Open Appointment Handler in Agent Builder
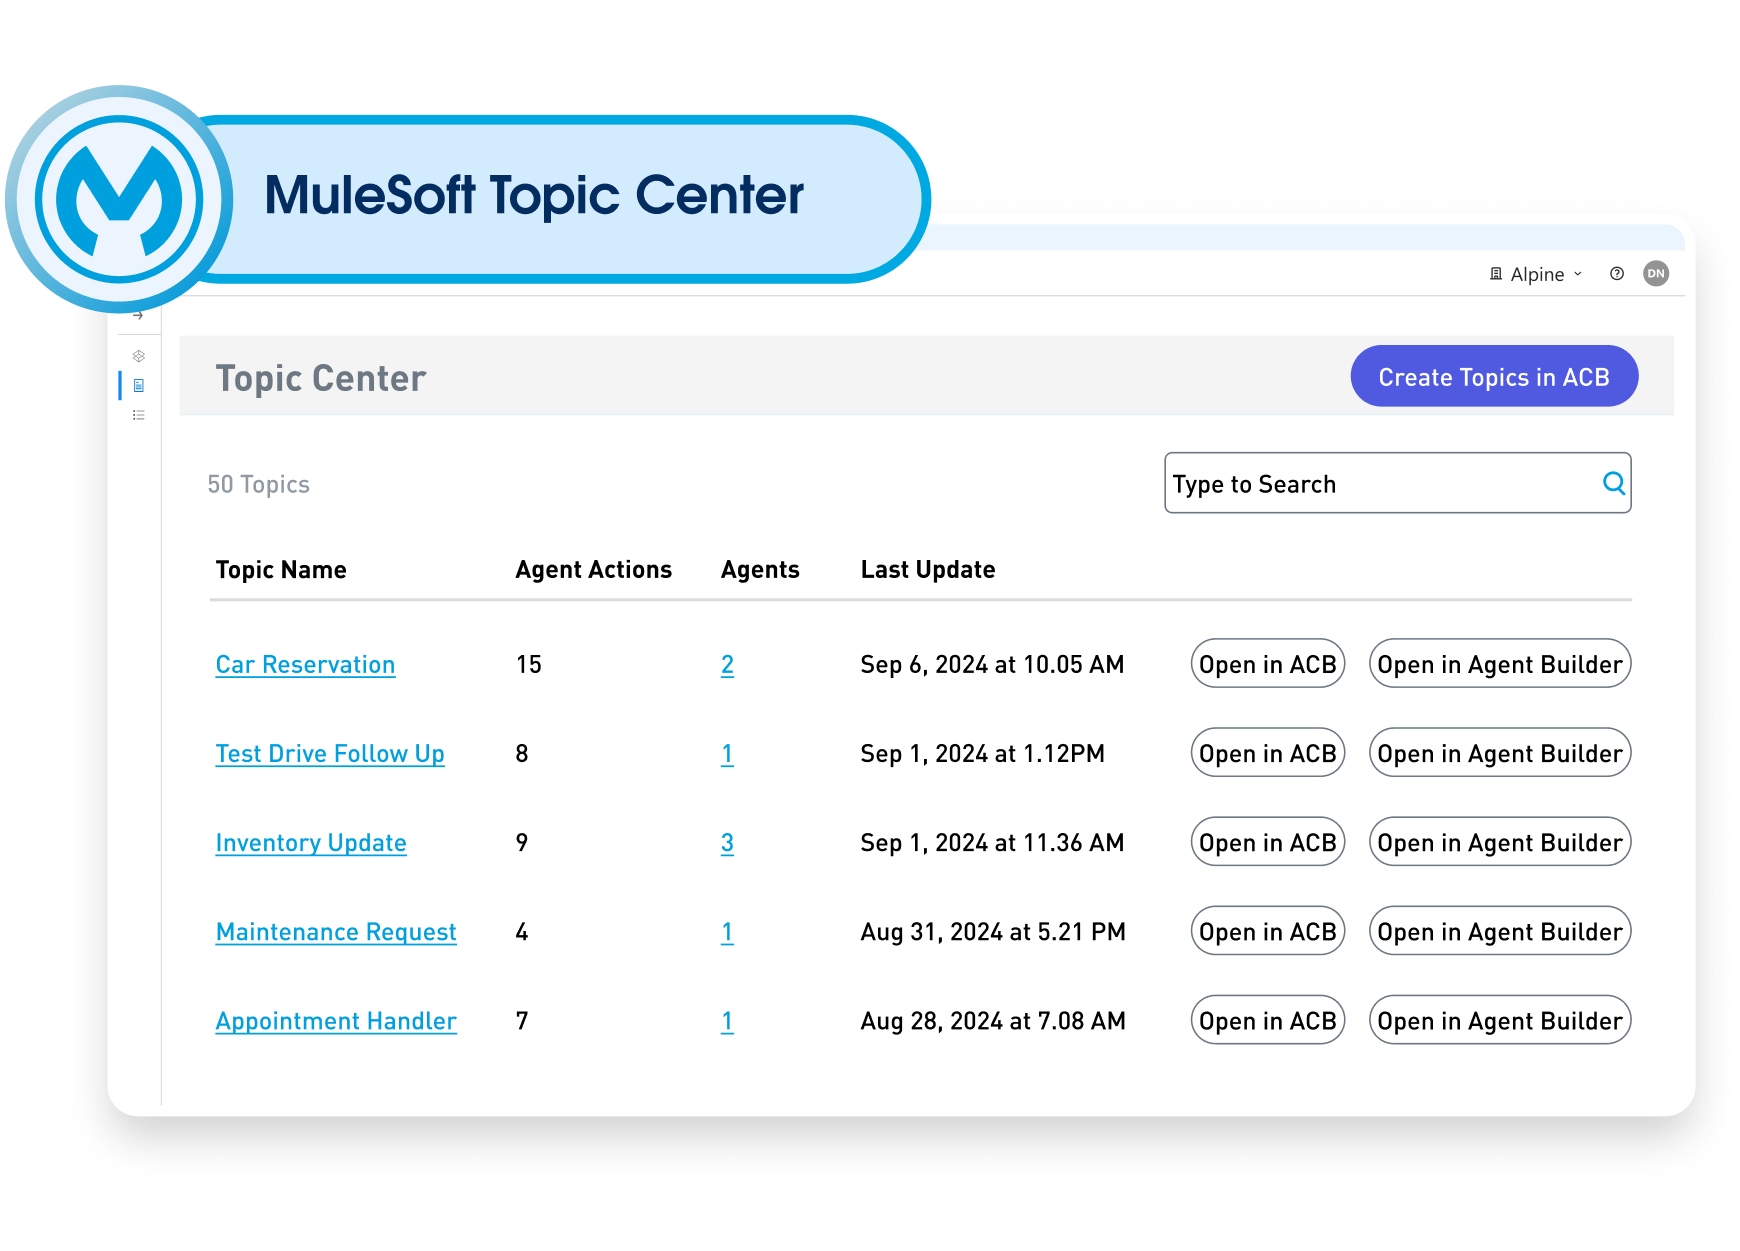Image resolution: width=1740 pixels, height=1251 pixels. coord(1500,1020)
